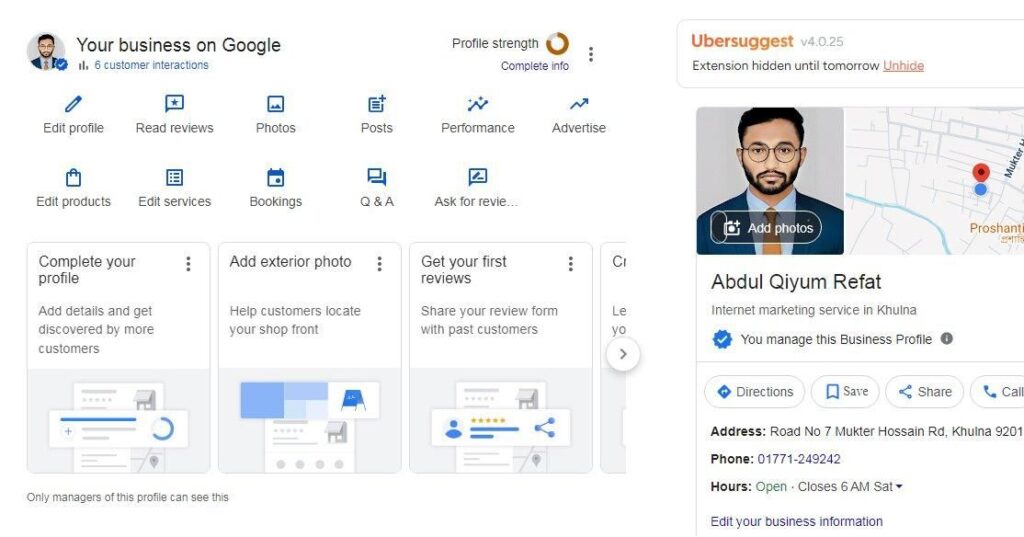Screen dimensions: 1024x537
Task: Open the Advertise trend arrow icon
Action: [x=579, y=104]
